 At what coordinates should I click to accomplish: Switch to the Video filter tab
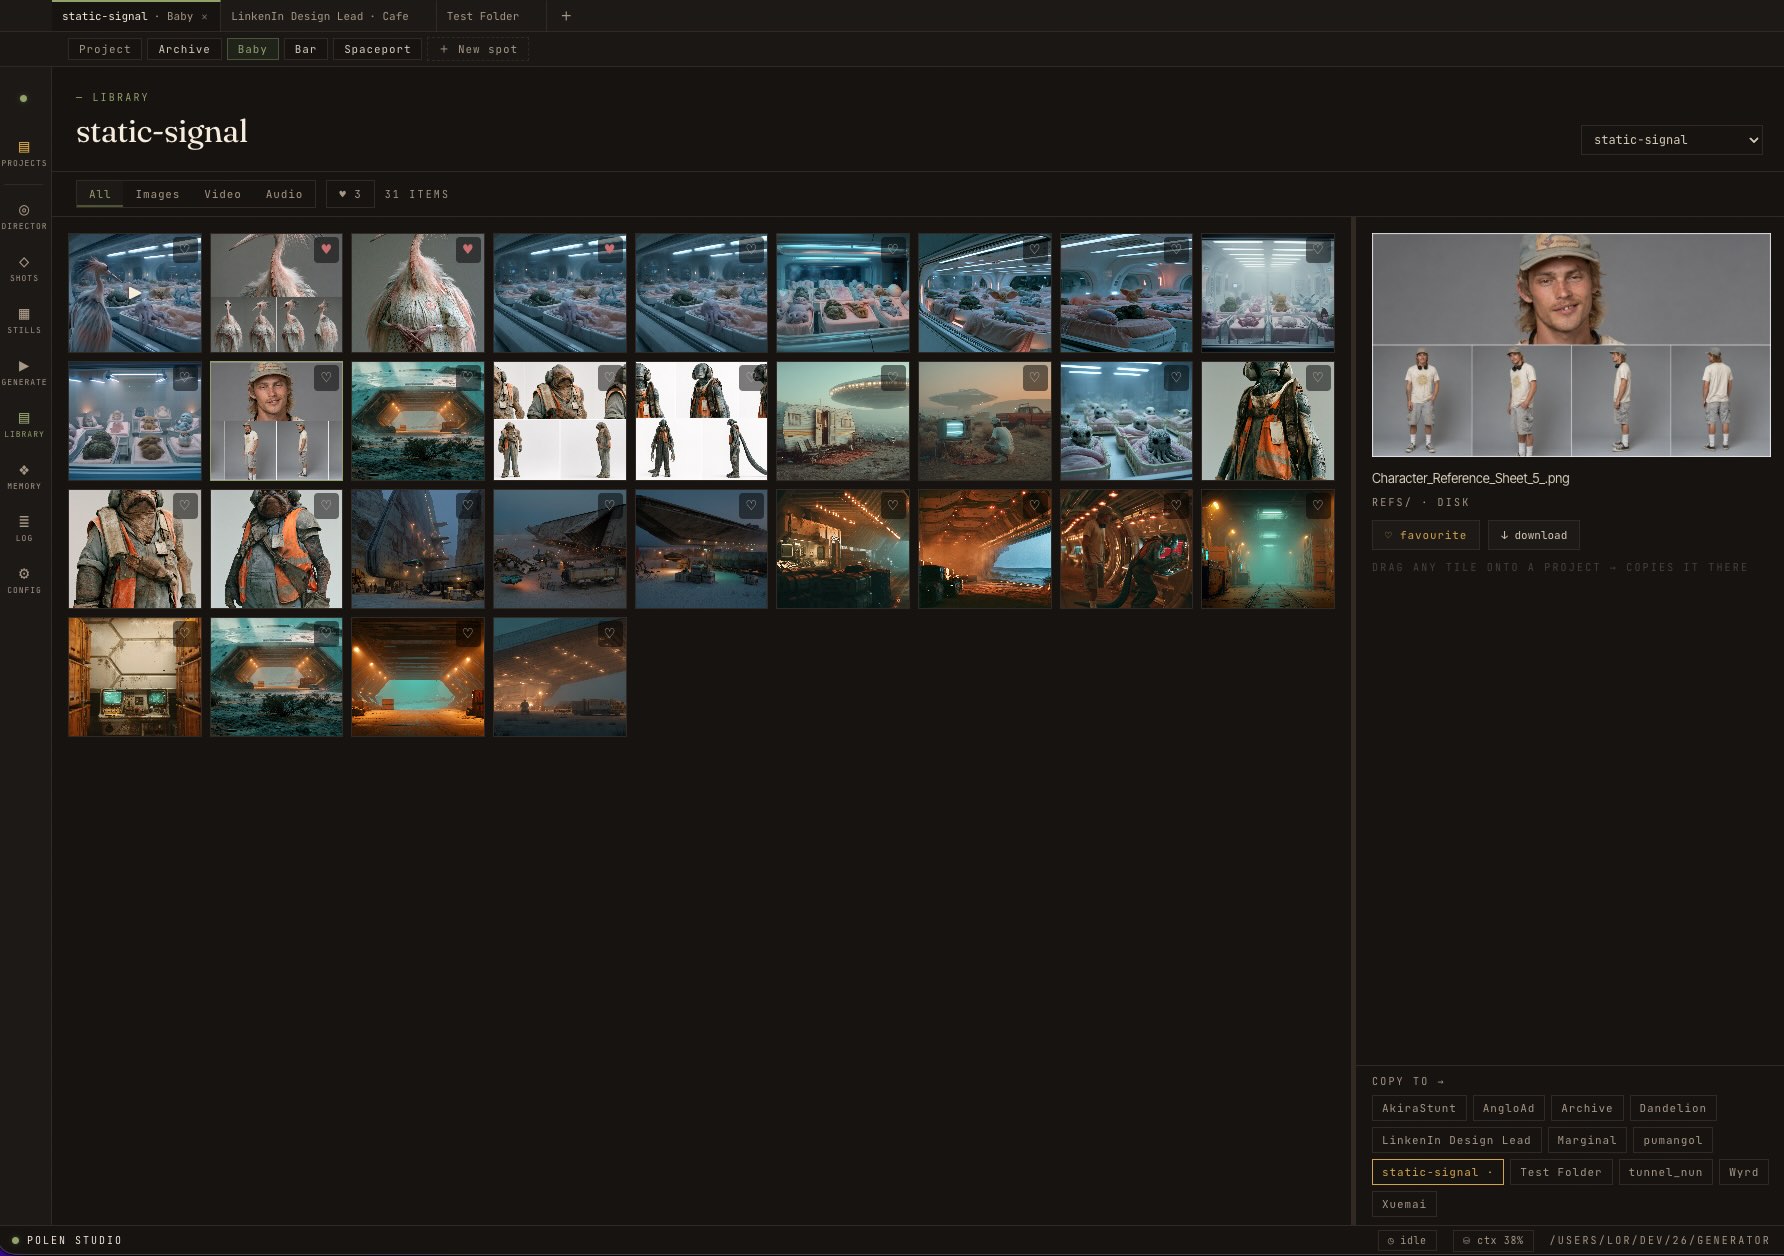click(x=222, y=194)
